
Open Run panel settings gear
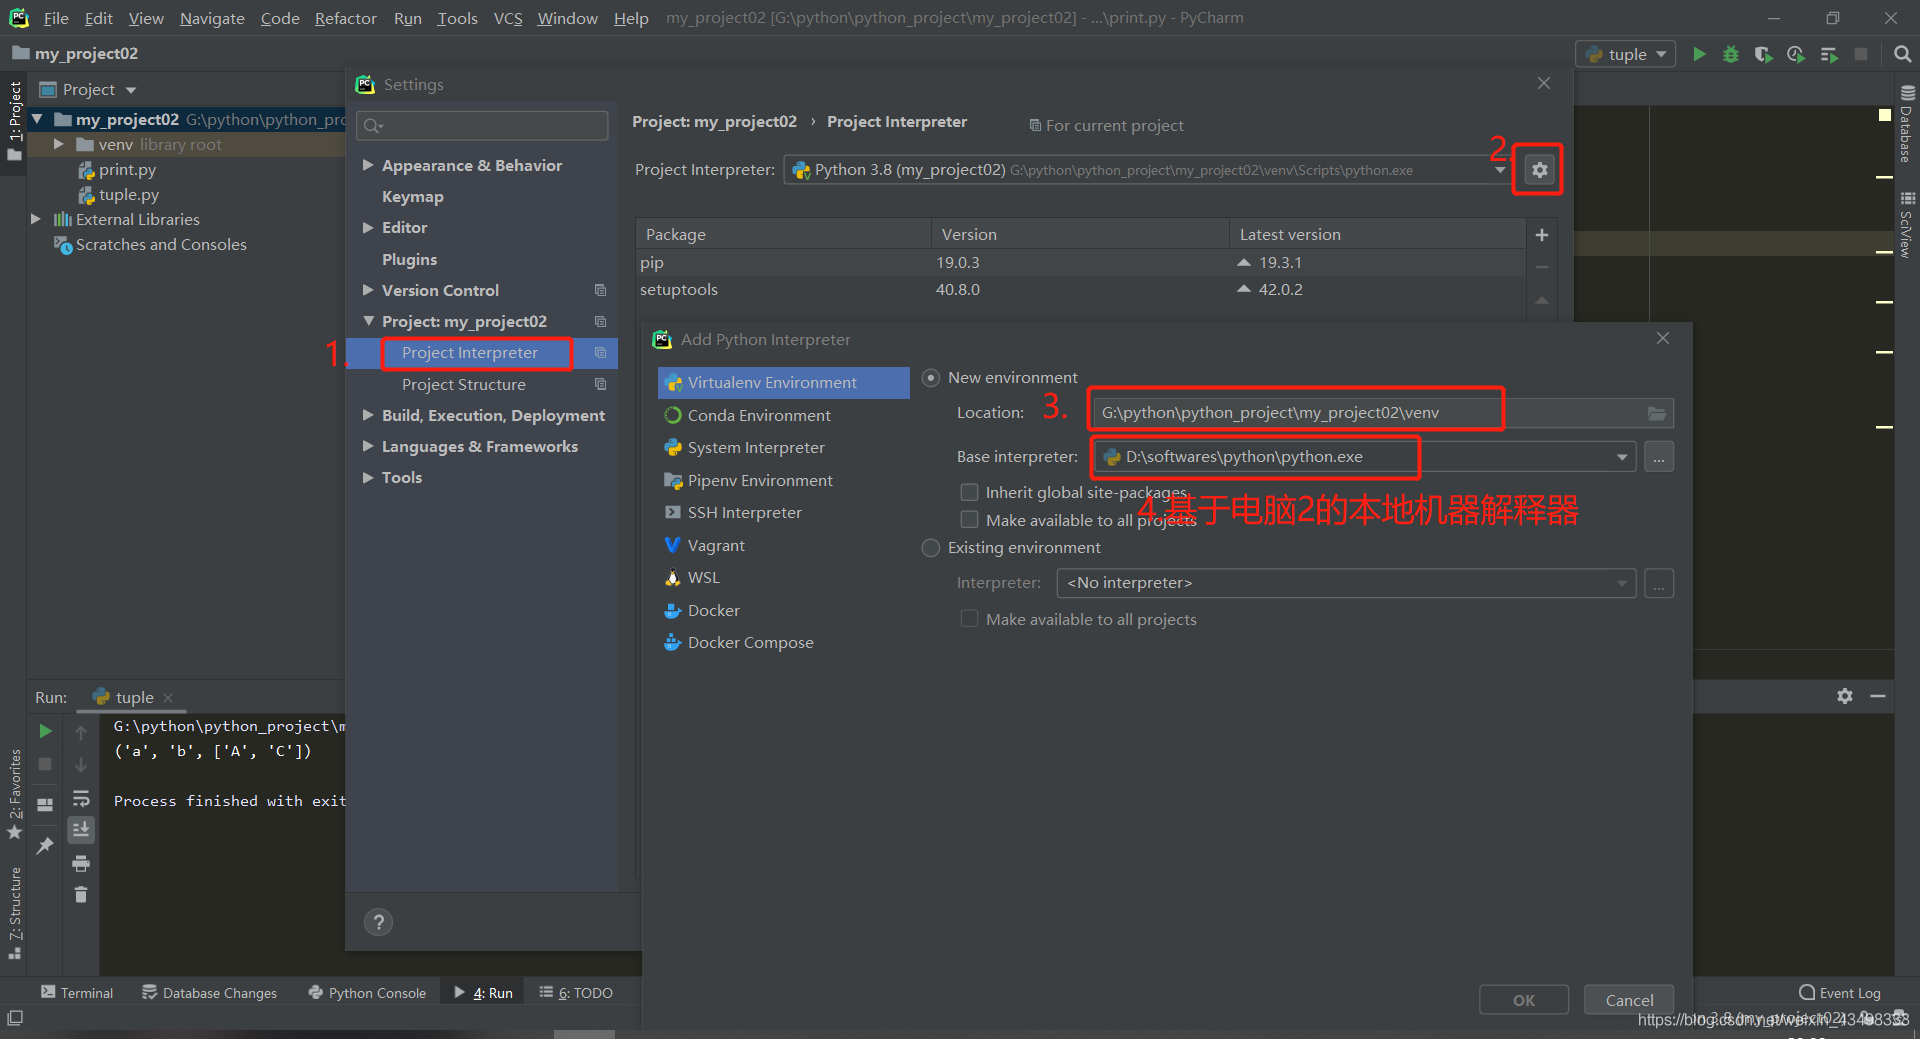click(x=1845, y=696)
